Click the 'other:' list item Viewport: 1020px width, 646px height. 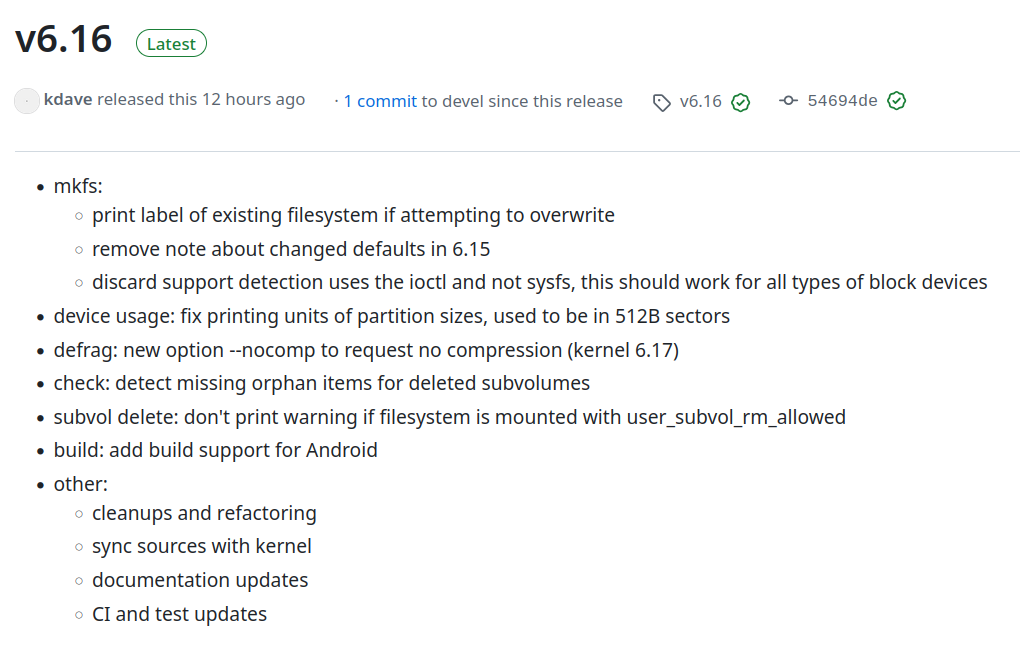click(x=81, y=484)
